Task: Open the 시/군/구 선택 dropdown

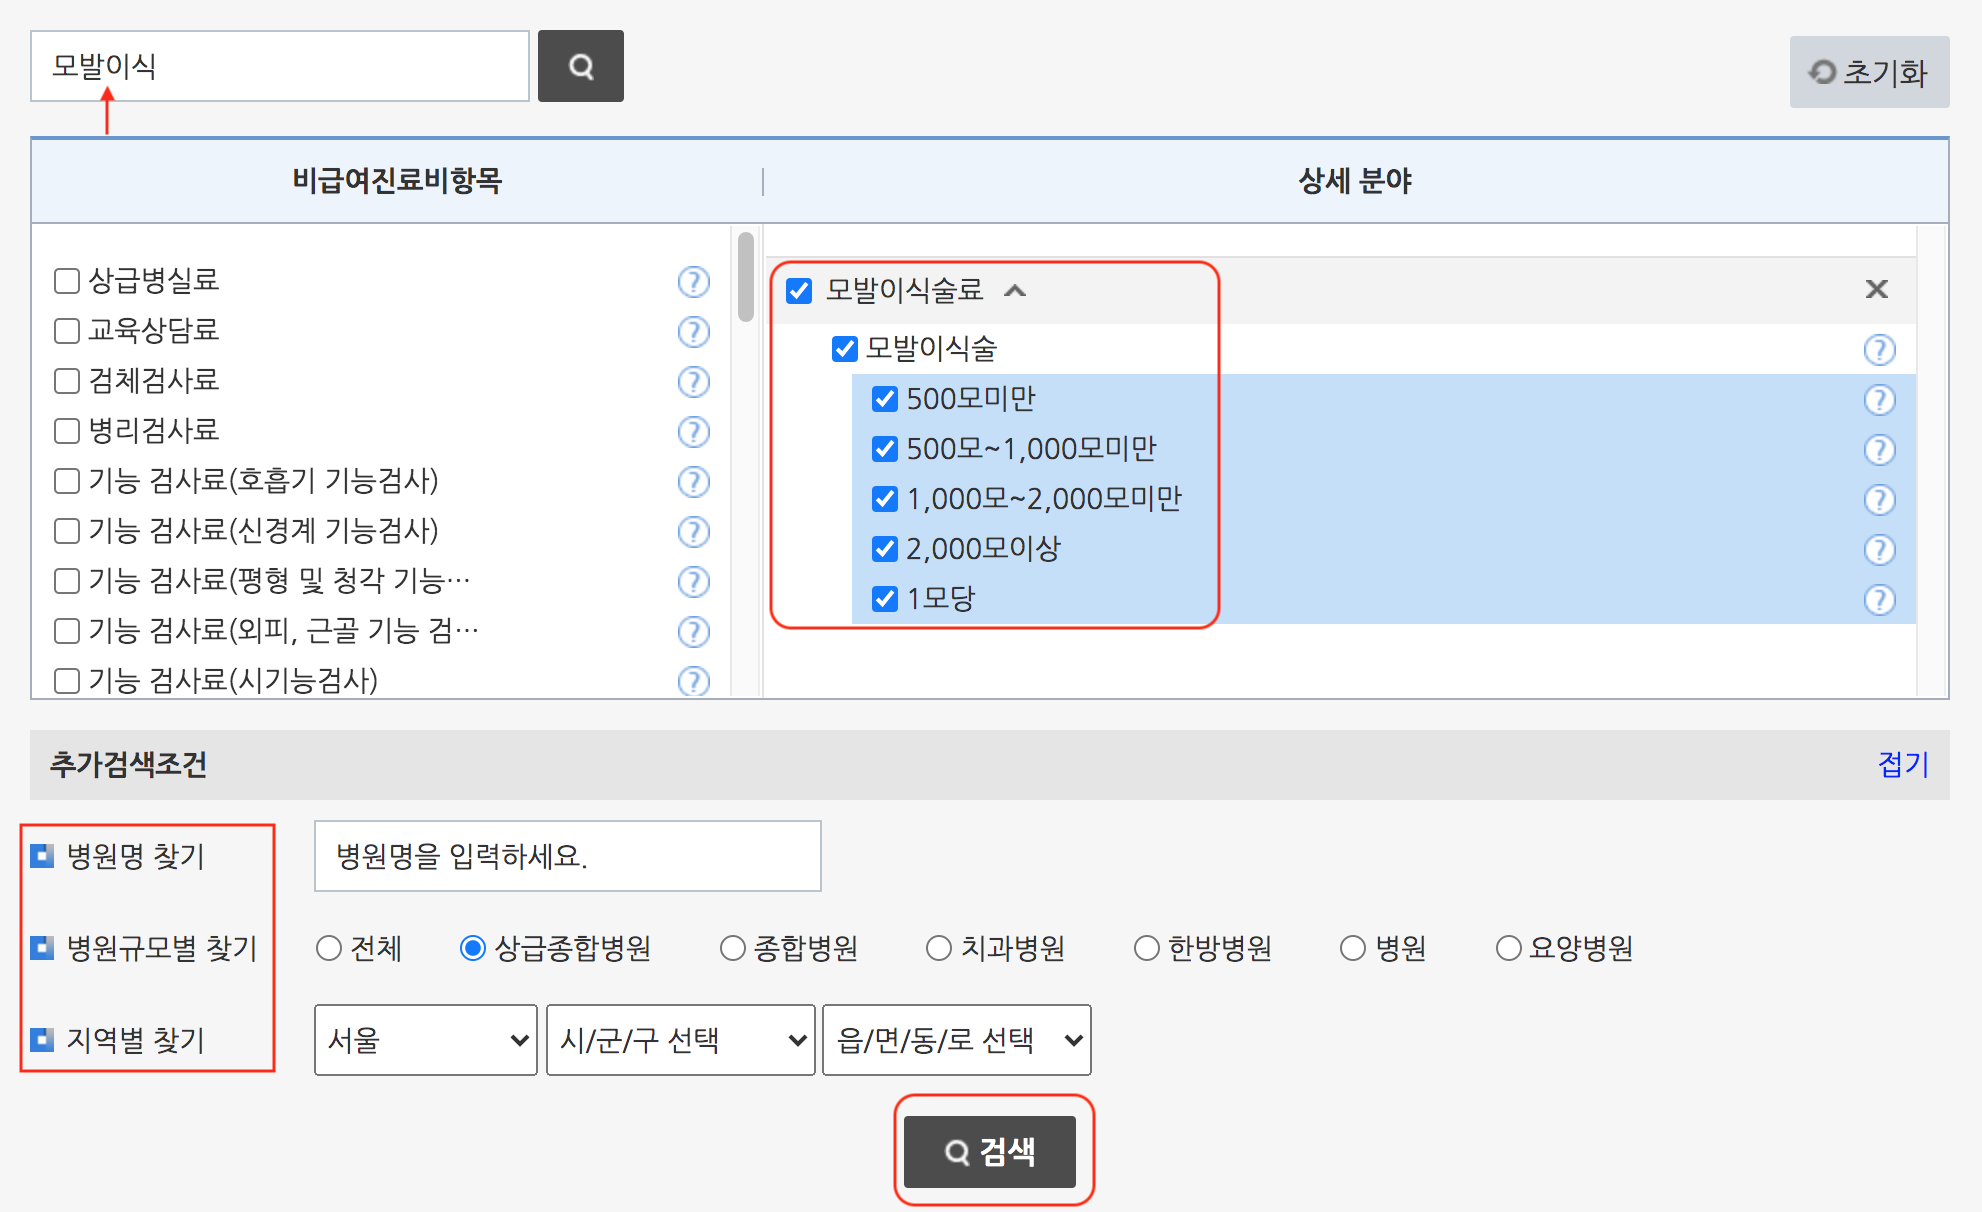Action: 679,1040
